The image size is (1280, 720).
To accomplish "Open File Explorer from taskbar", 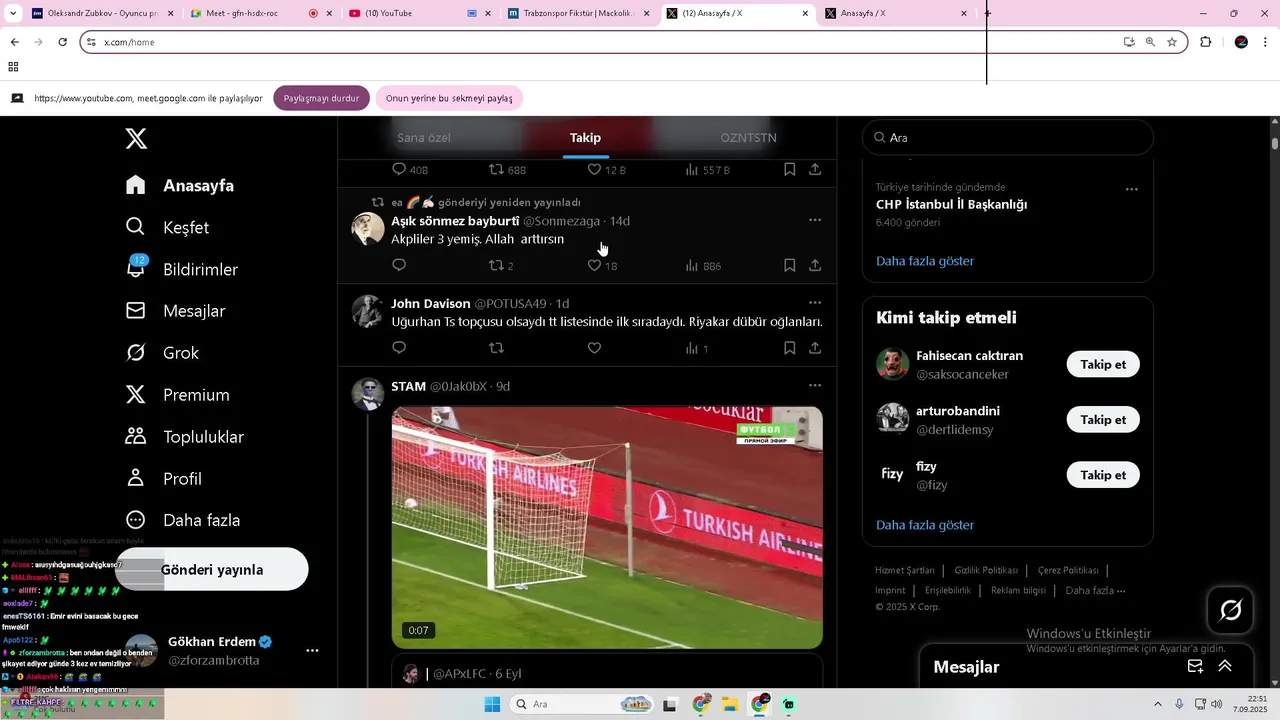I will (731, 704).
